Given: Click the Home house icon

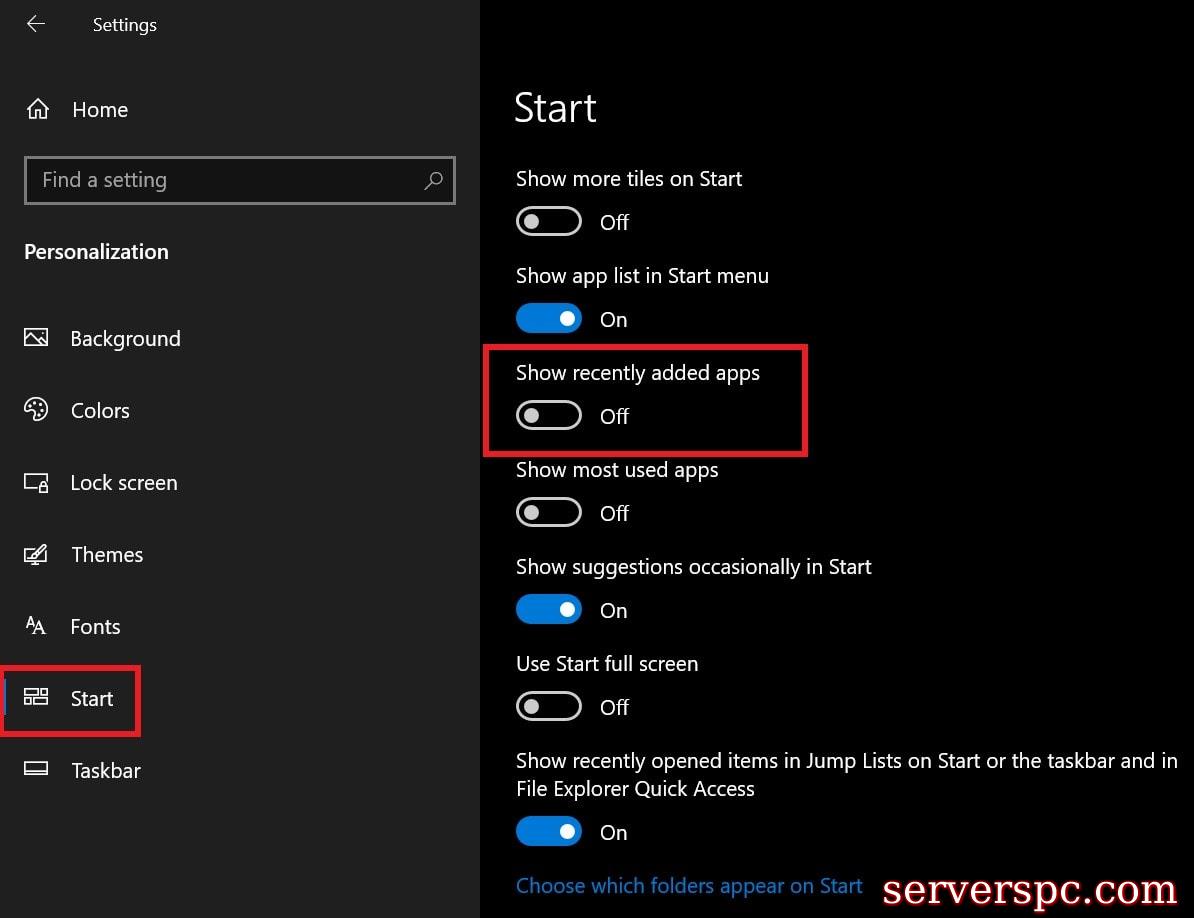Looking at the screenshot, I should [38, 109].
